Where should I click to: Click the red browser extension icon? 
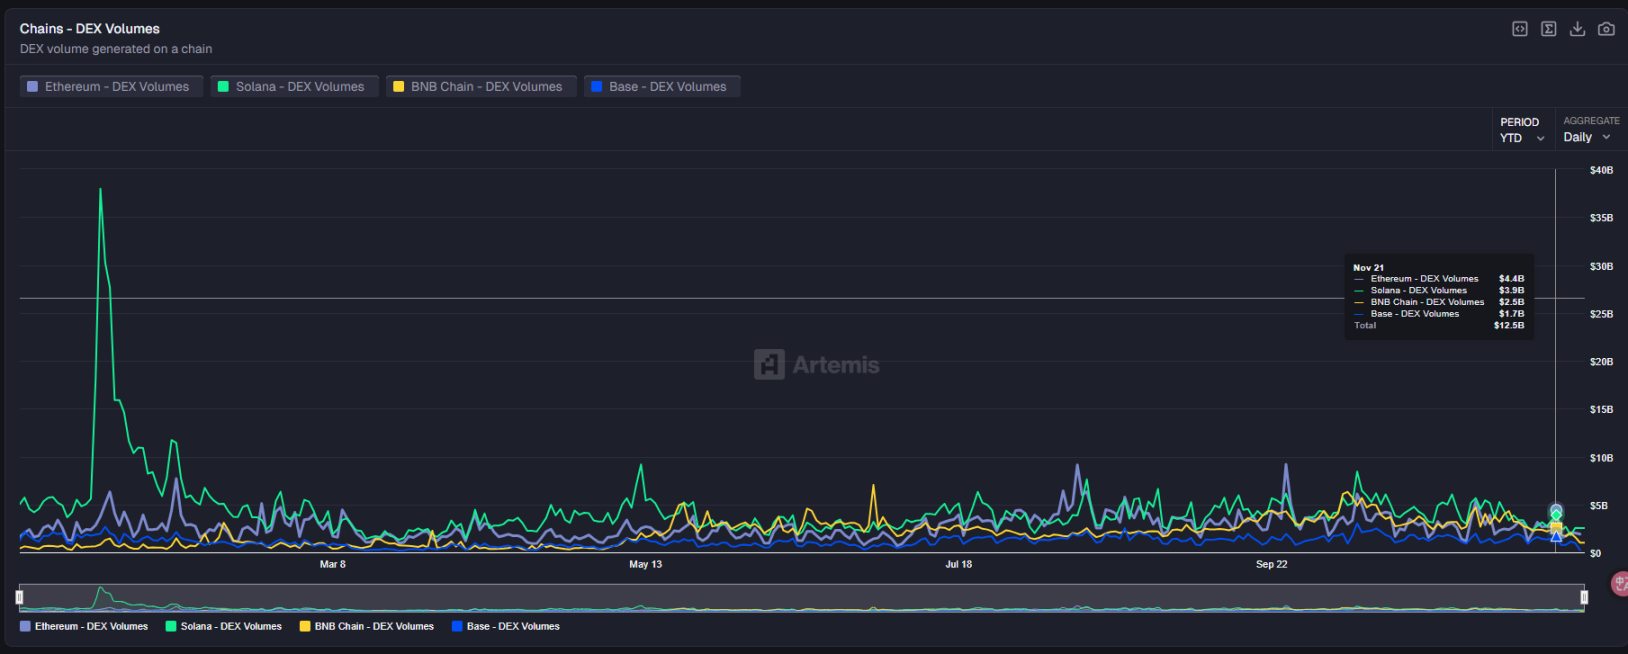coord(1620,583)
